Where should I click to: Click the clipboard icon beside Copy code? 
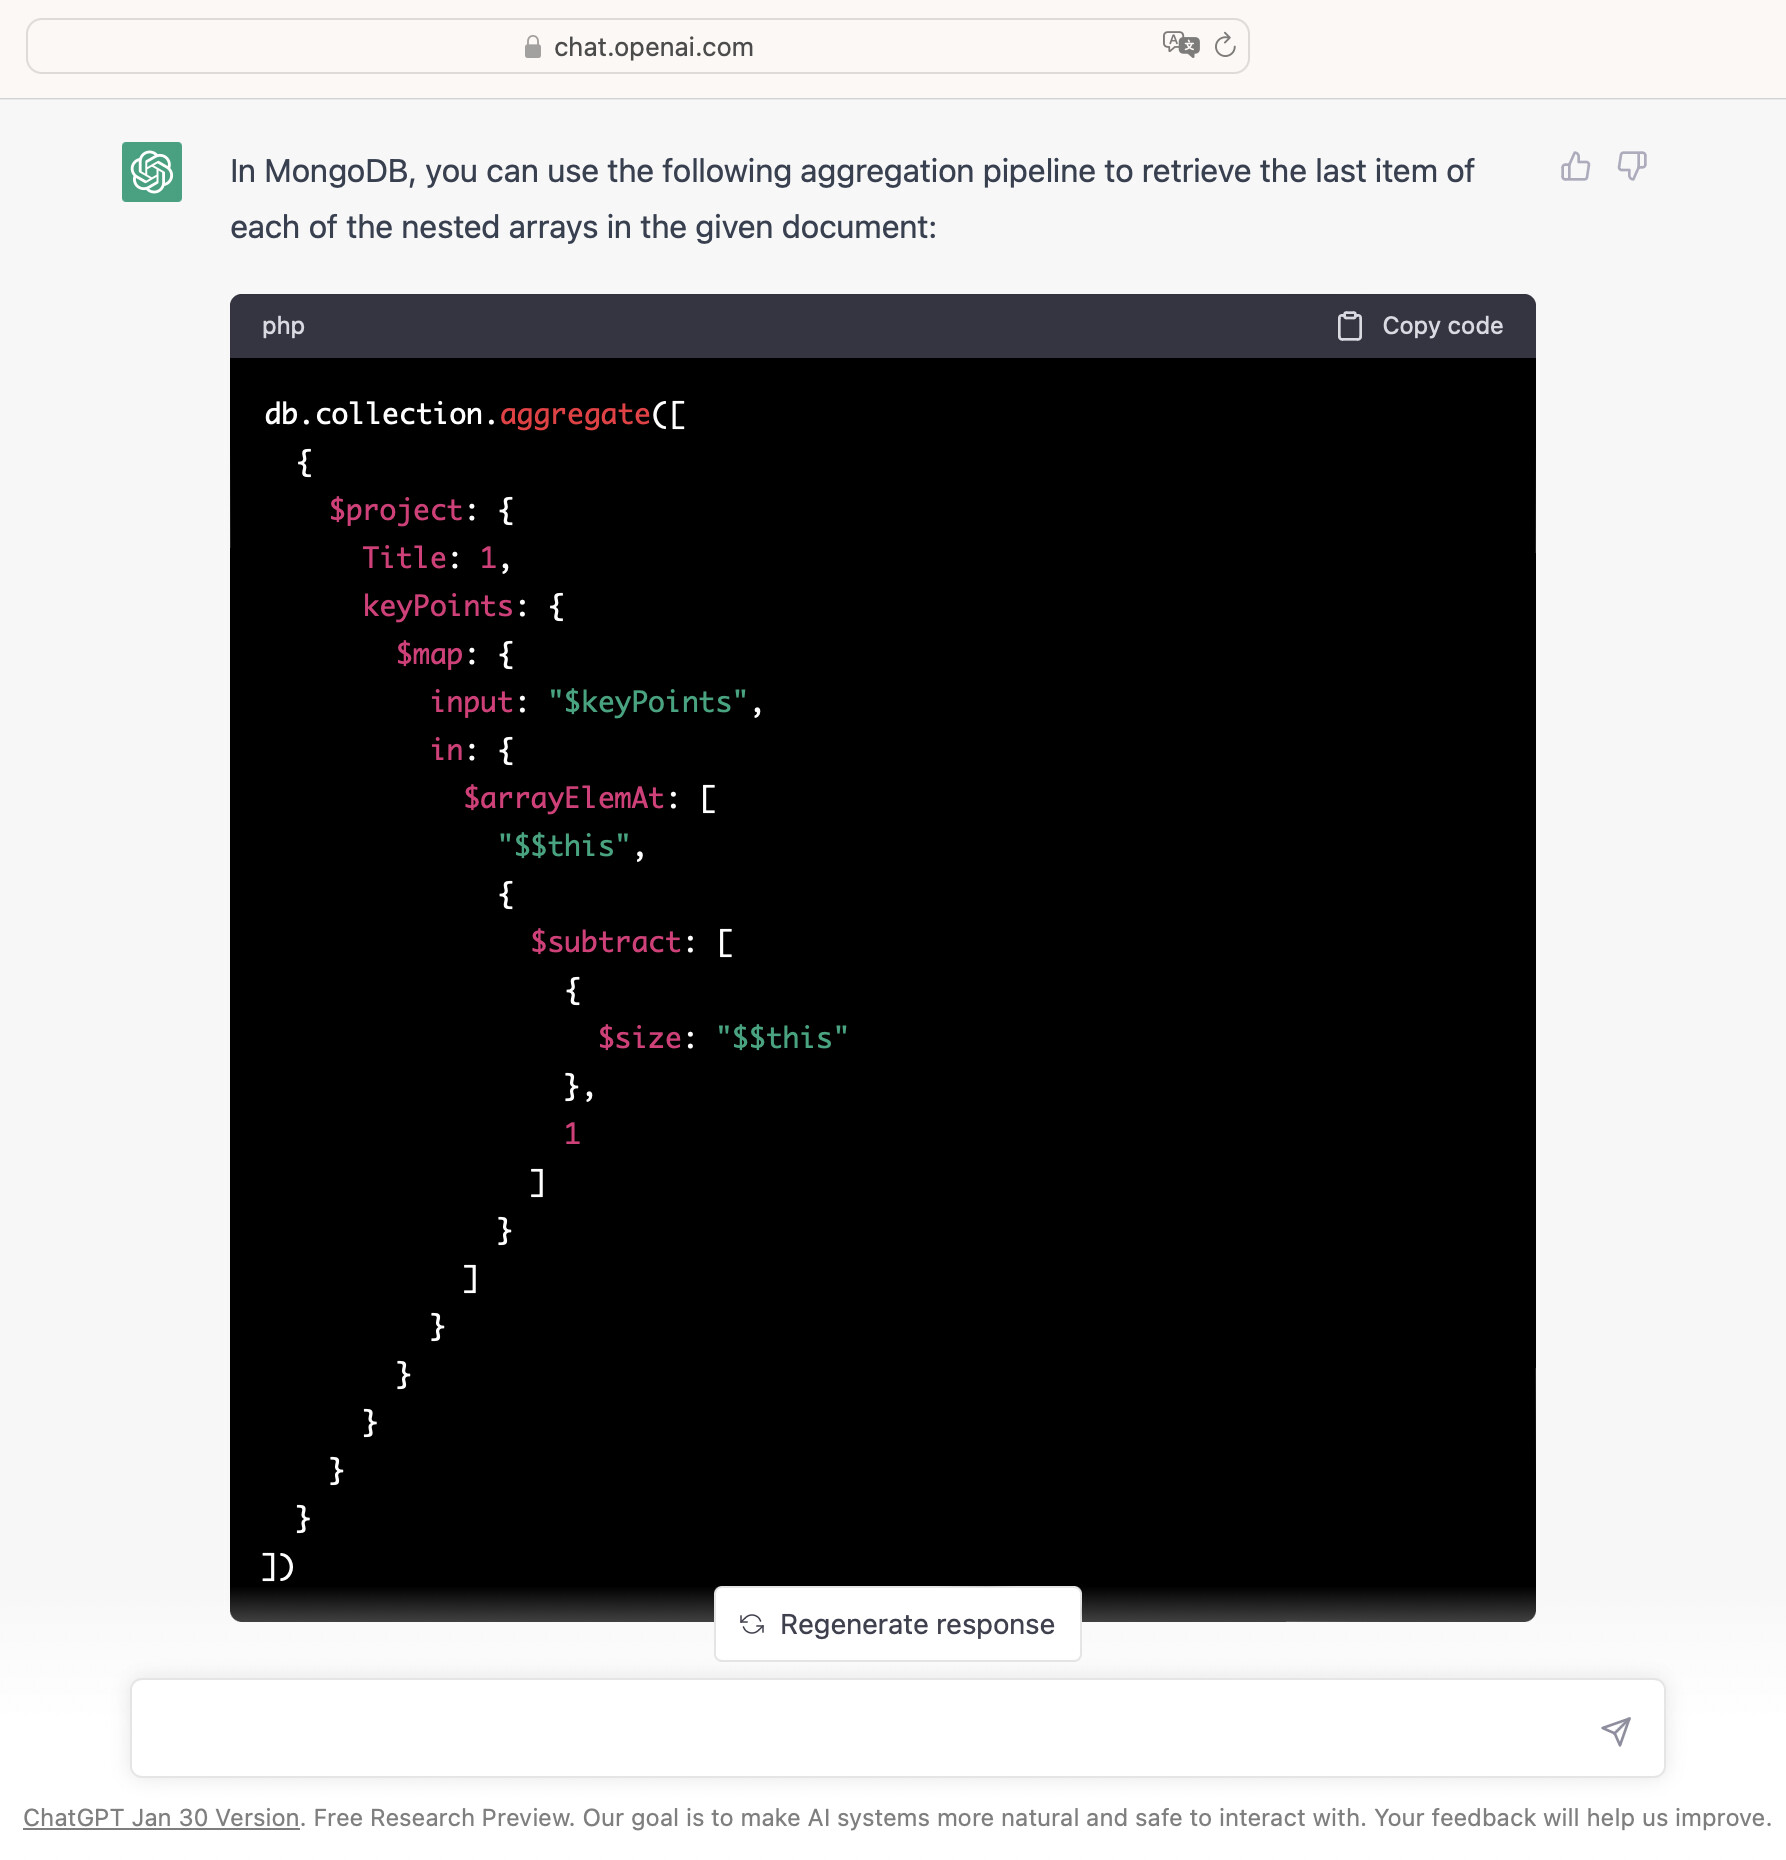coord(1349,326)
